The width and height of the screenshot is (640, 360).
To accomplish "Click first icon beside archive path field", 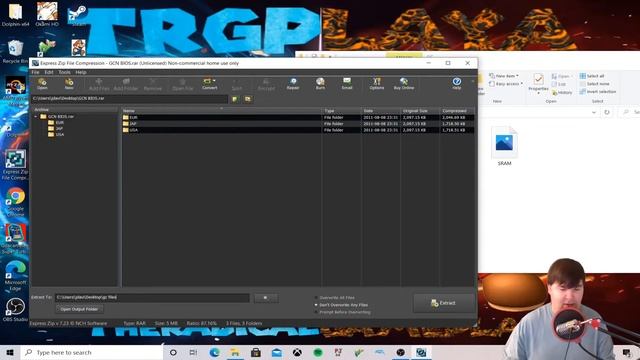I will [x=235, y=99].
